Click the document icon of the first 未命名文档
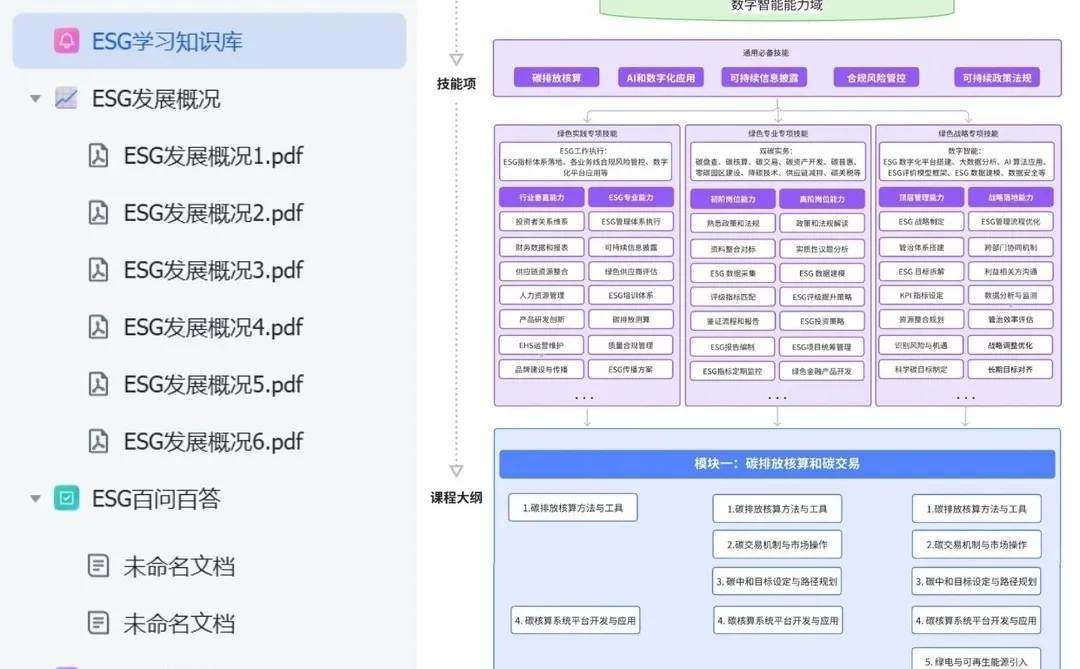This screenshot has width=1080, height=669. point(97,565)
